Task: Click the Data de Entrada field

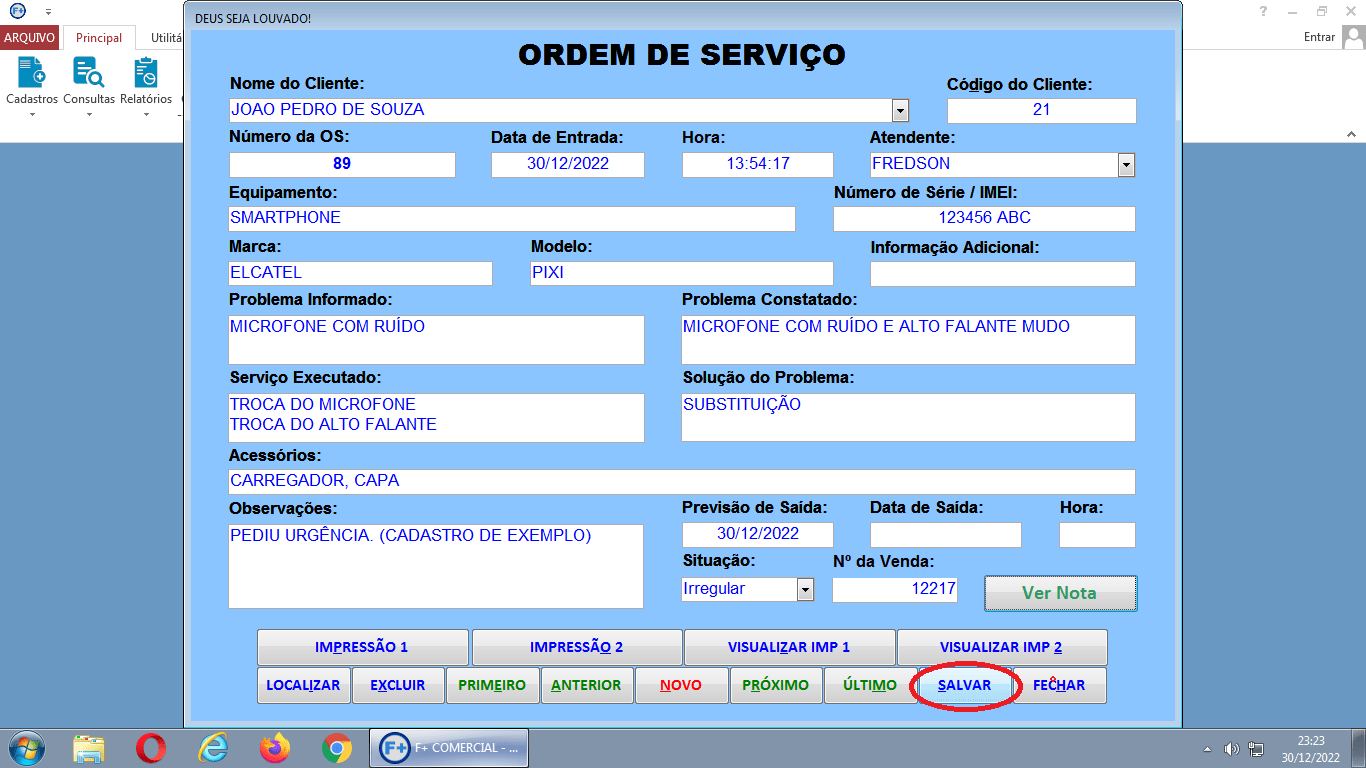Action: [x=567, y=165]
